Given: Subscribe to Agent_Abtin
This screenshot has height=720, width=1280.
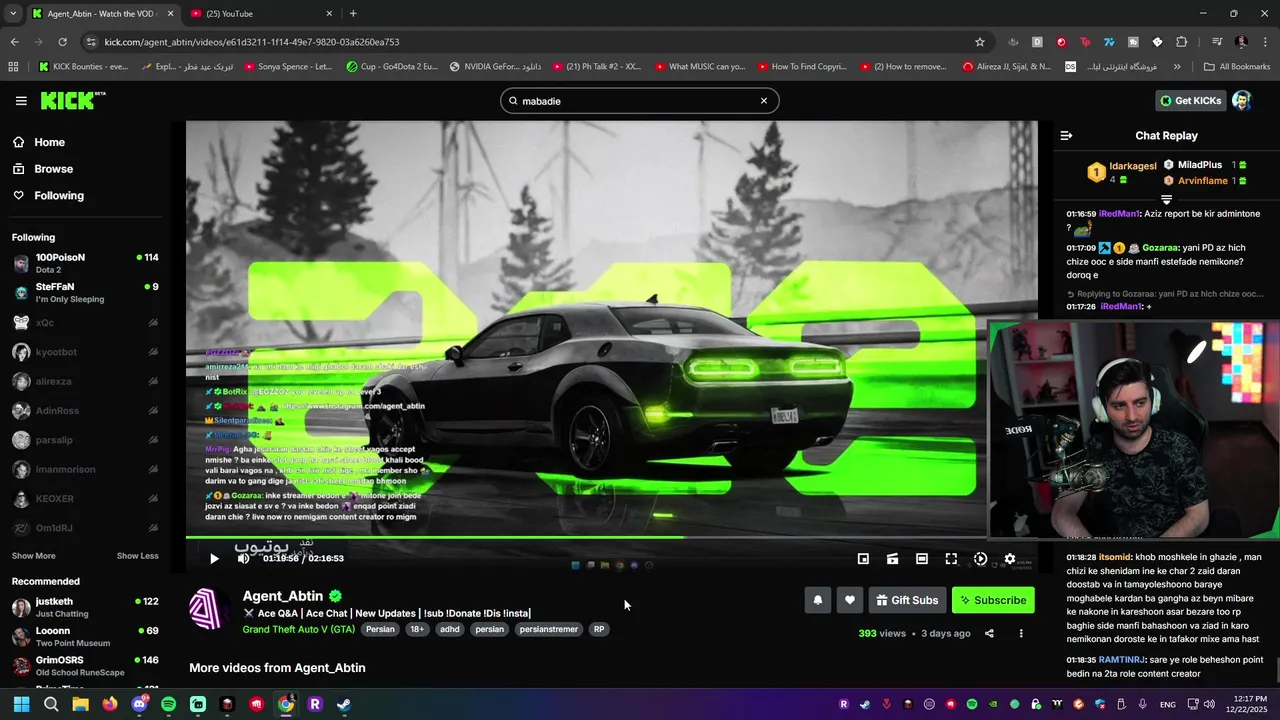Looking at the screenshot, I should (x=993, y=600).
